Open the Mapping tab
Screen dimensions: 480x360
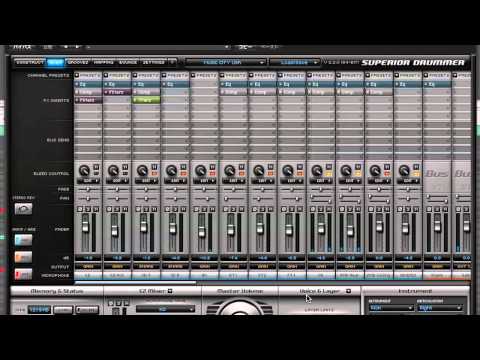coord(103,62)
